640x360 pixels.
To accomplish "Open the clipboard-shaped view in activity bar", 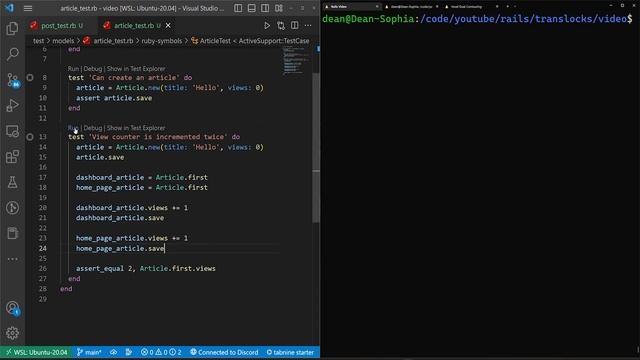I will click(12, 233).
